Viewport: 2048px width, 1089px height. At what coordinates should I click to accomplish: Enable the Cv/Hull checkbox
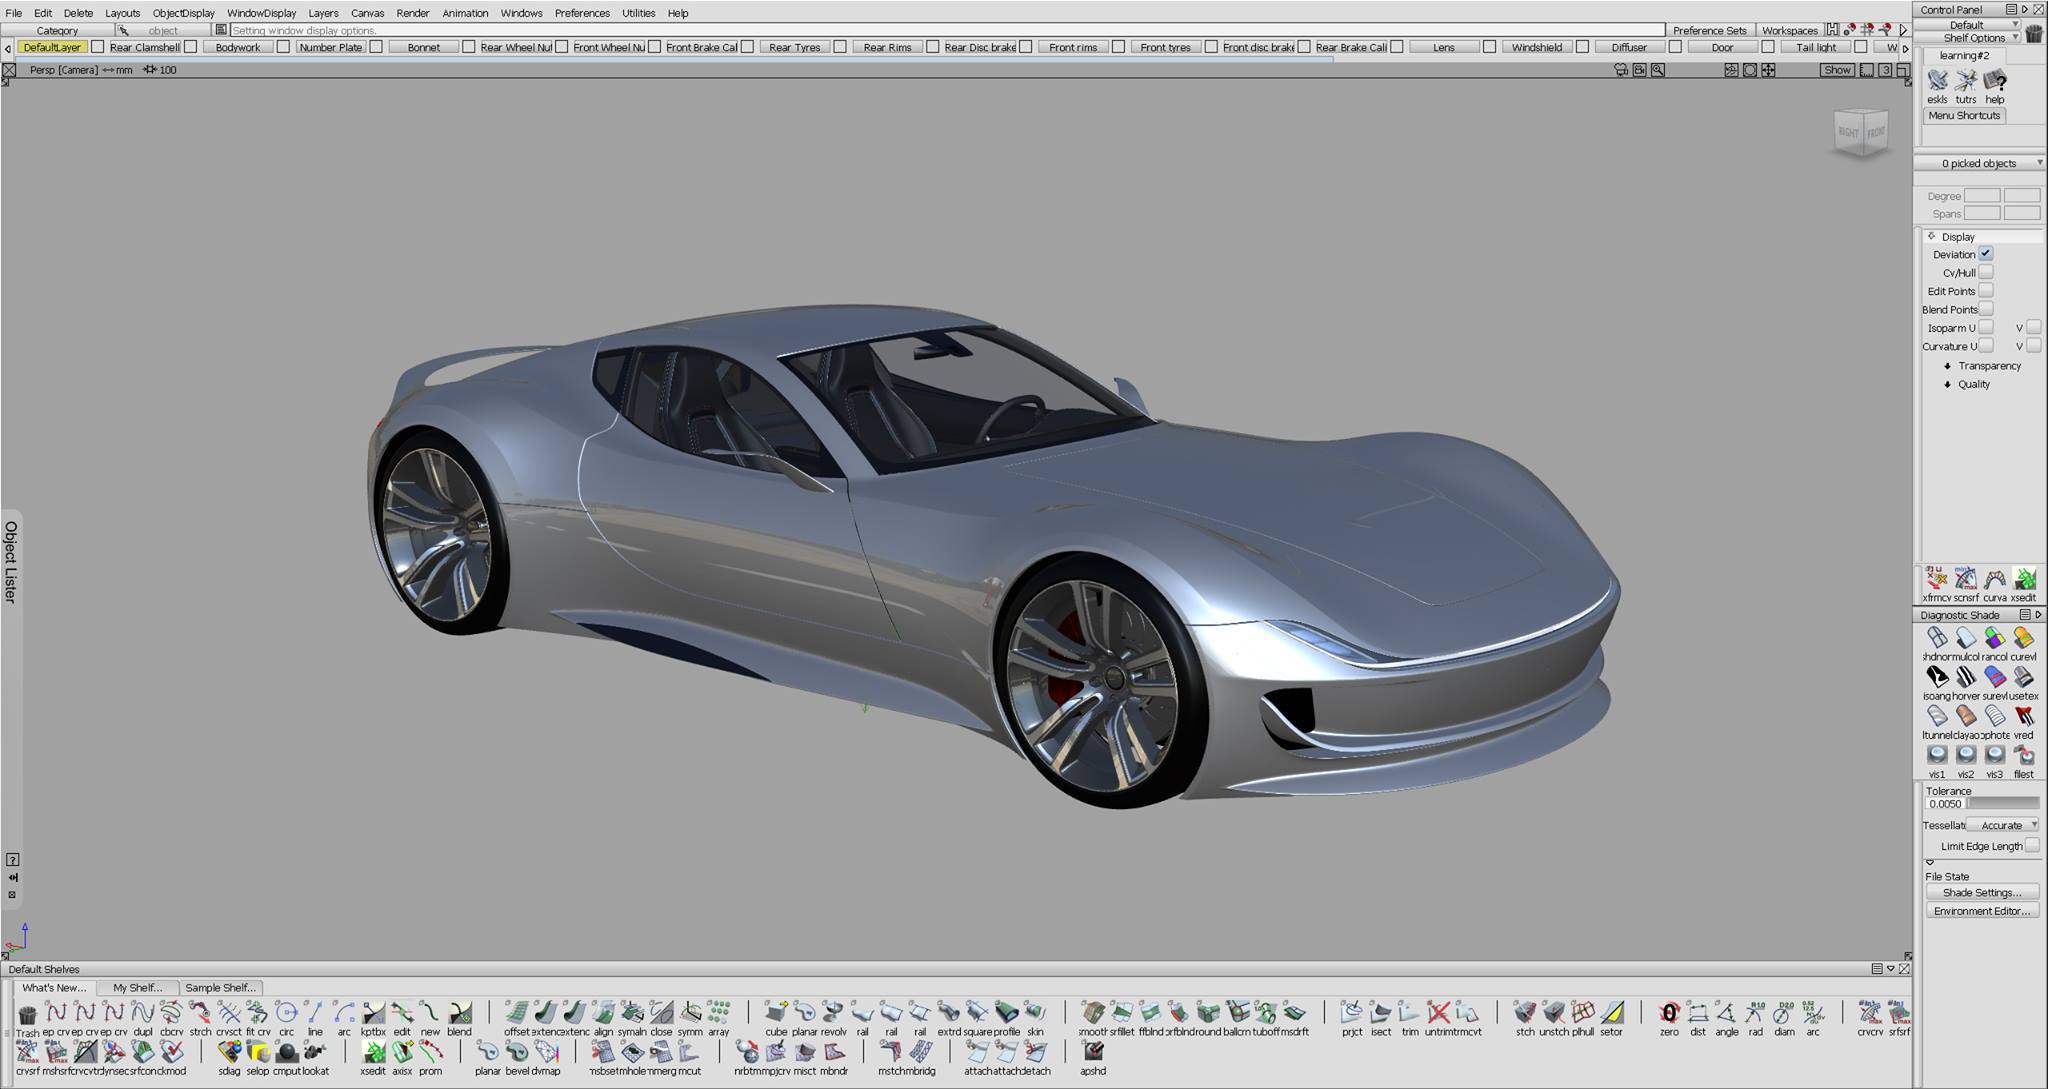point(1986,272)
